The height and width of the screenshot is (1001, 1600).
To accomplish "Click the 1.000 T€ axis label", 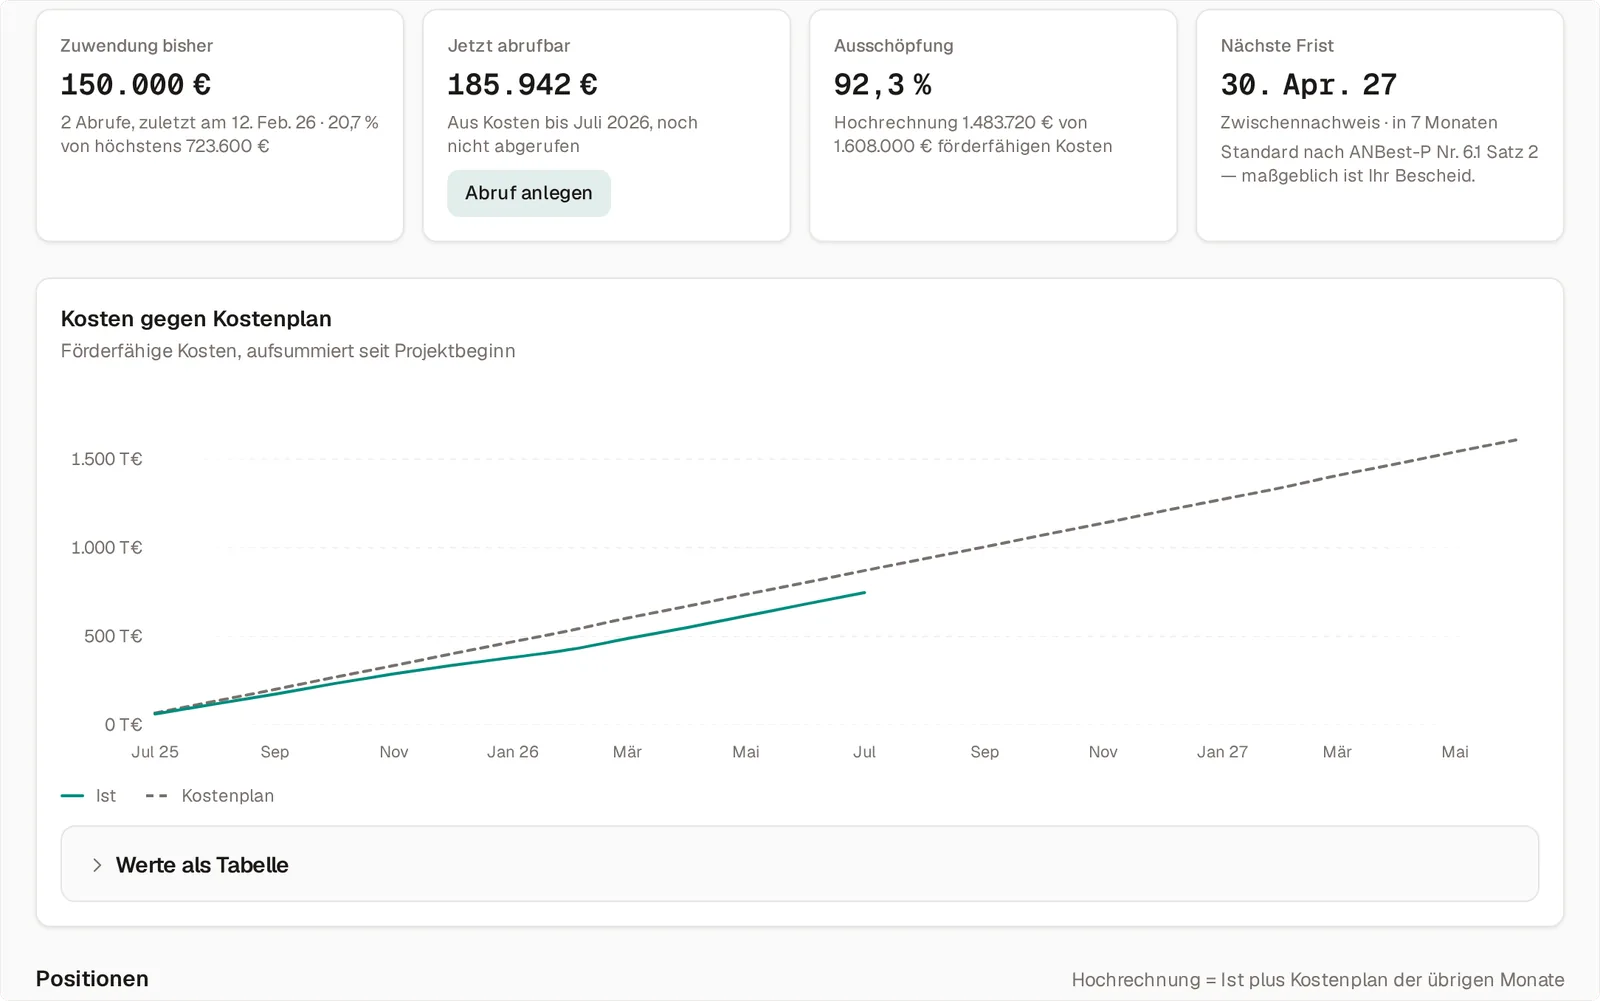I will tap(106, 548).
